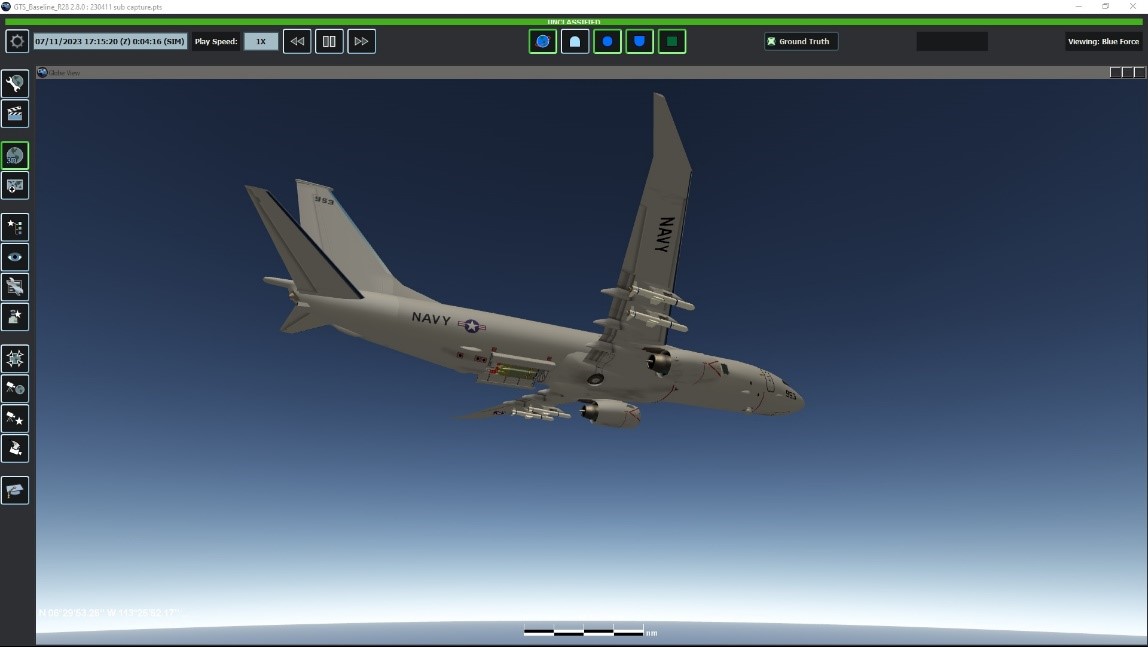Open the unit with star icon

[15, 317]
